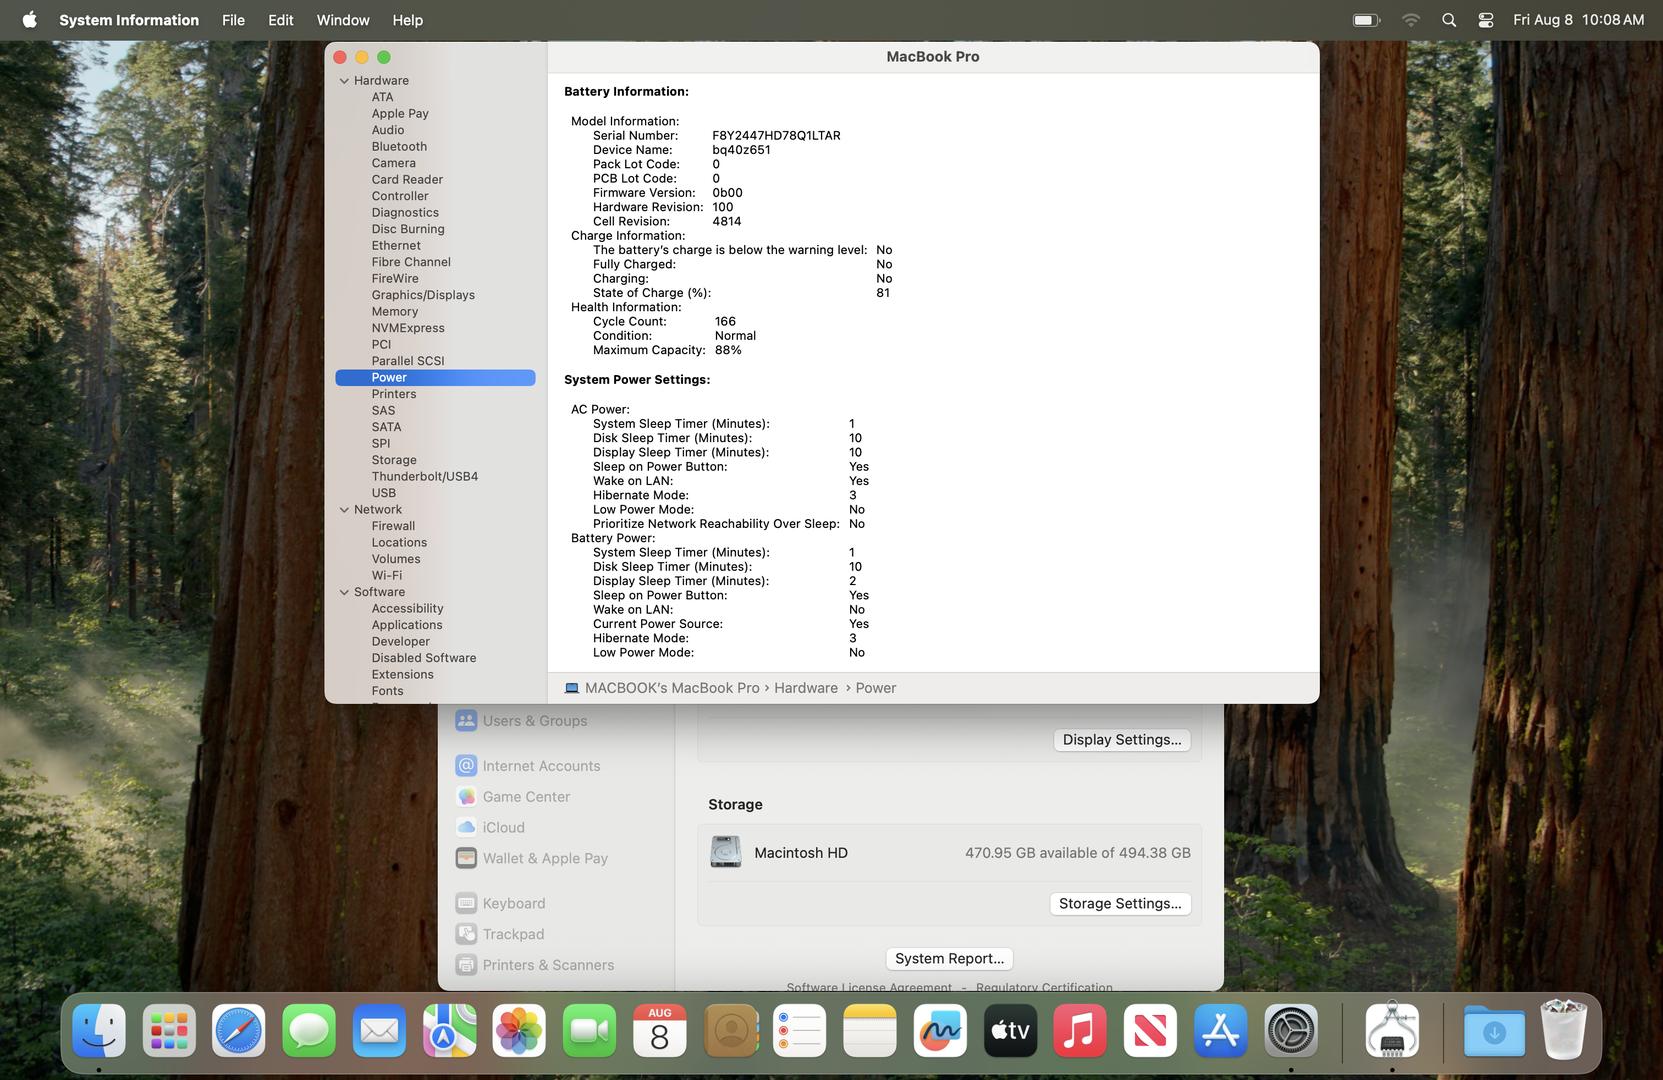Click the date and time in menu bar

point(1578,20)
